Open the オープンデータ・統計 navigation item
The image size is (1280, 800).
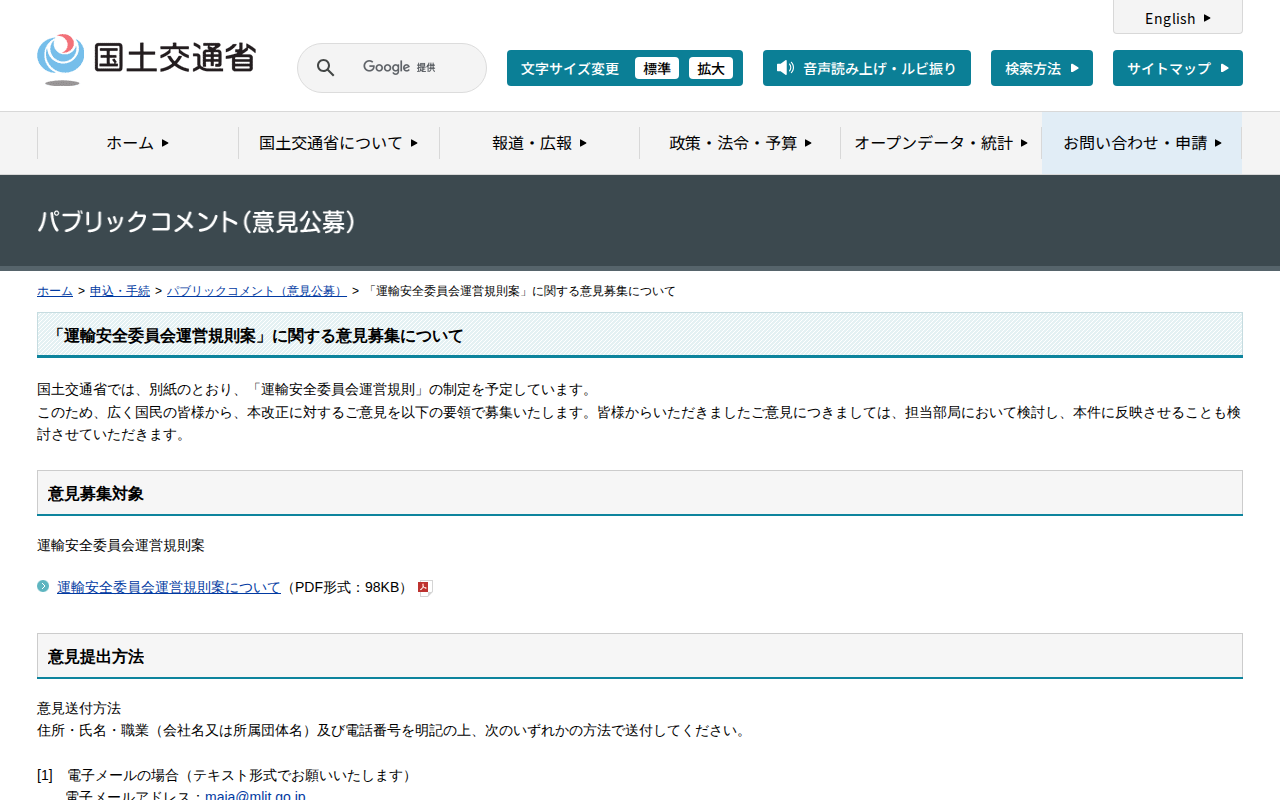(941, 143)
